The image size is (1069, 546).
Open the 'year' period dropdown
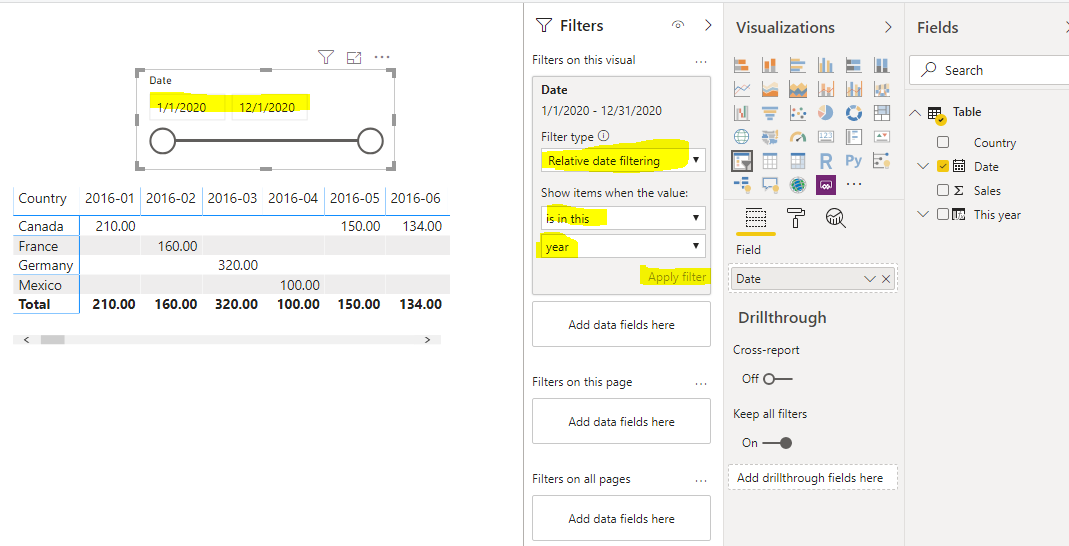[x=623, y=246]
